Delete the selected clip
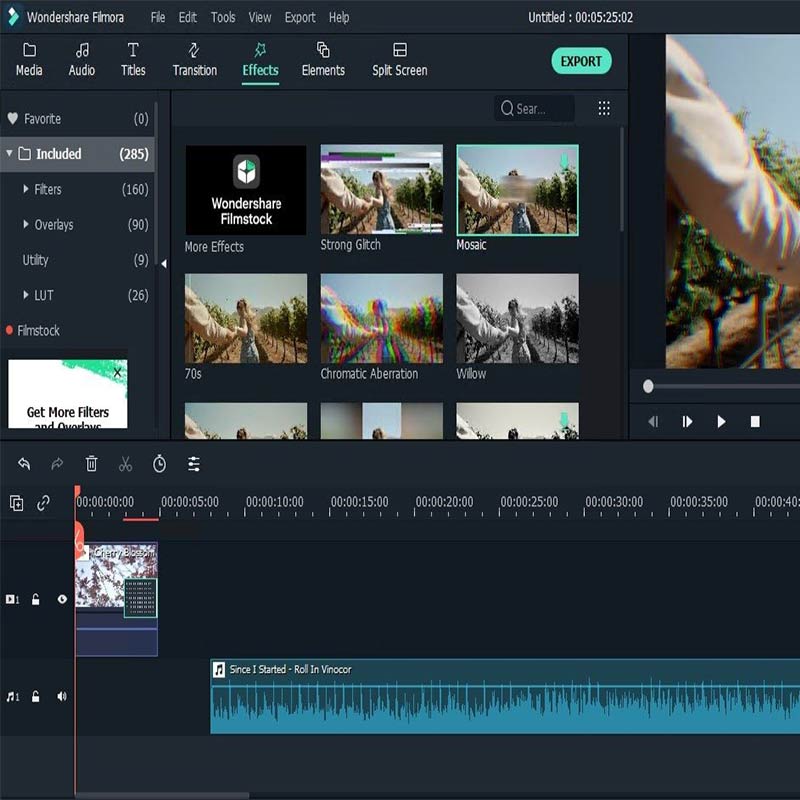800x800 pixels. click(x=91, y=464)
